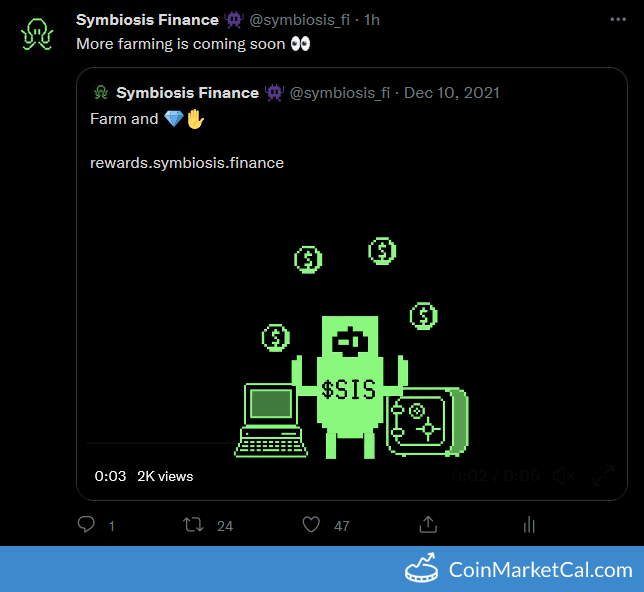
Task: Click the CoinMarketCal.com logo
Action: point(518,570)
